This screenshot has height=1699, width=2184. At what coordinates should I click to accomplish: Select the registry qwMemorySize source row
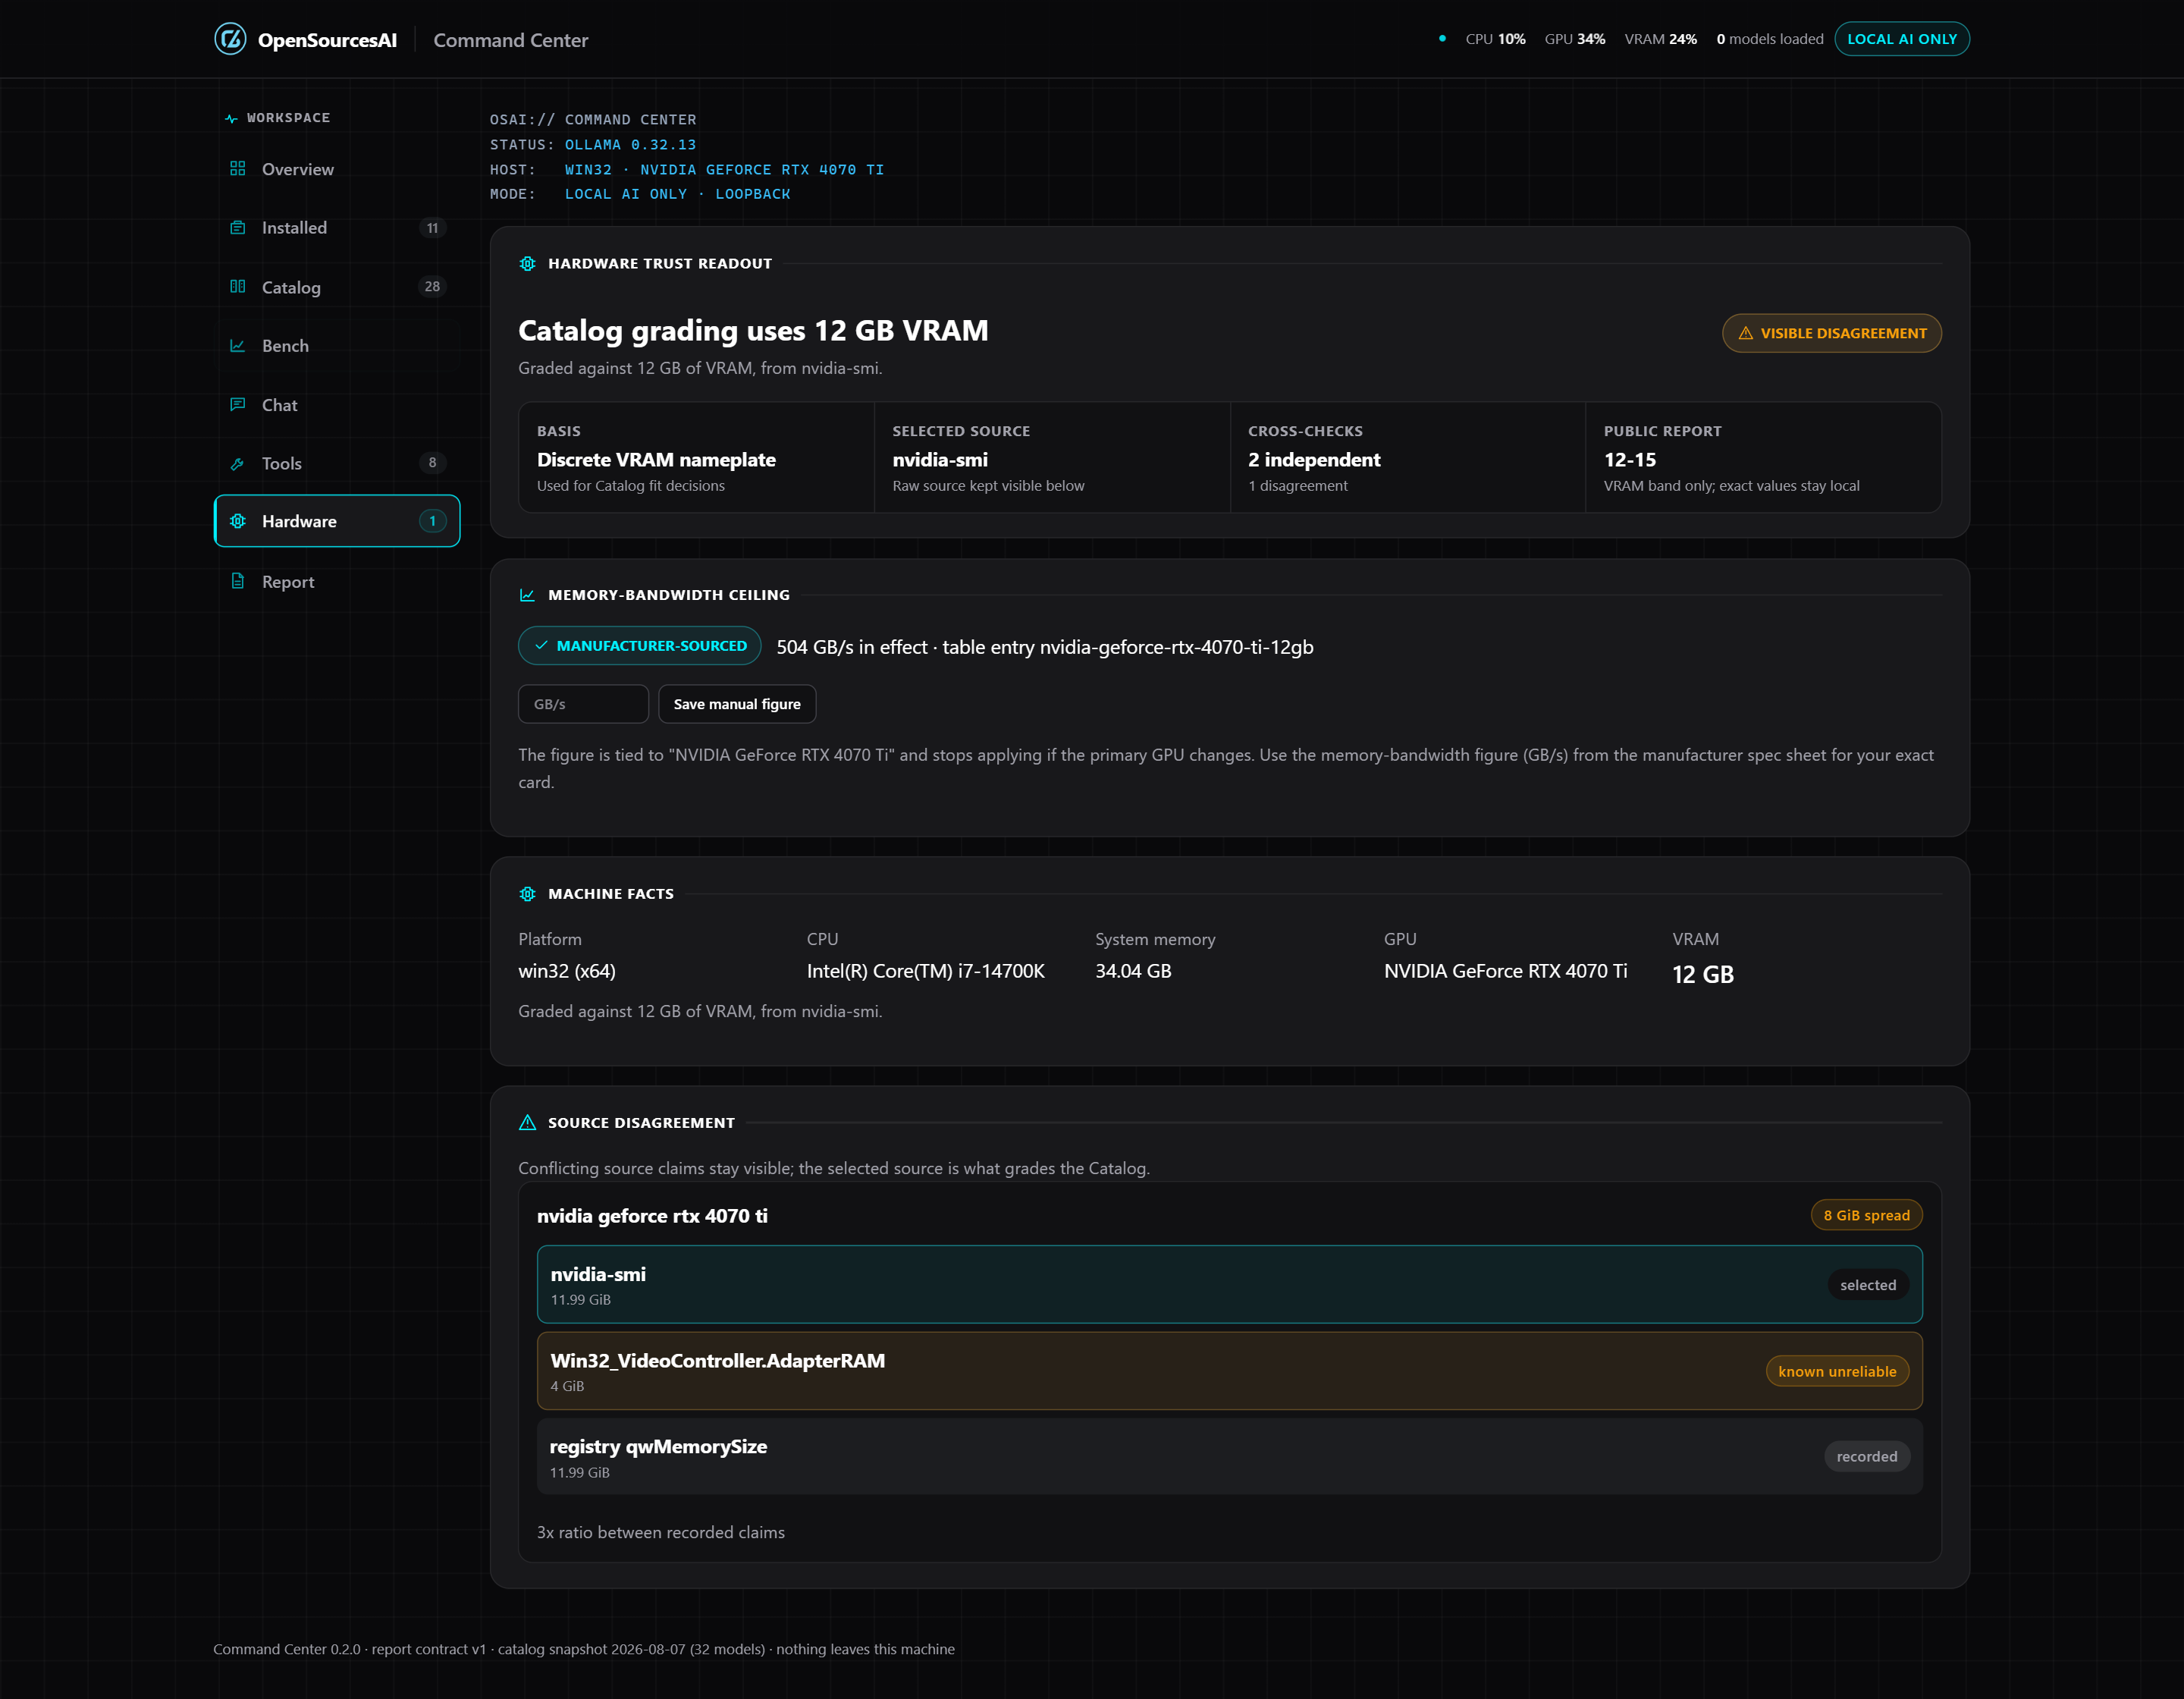point(1229,1457)
